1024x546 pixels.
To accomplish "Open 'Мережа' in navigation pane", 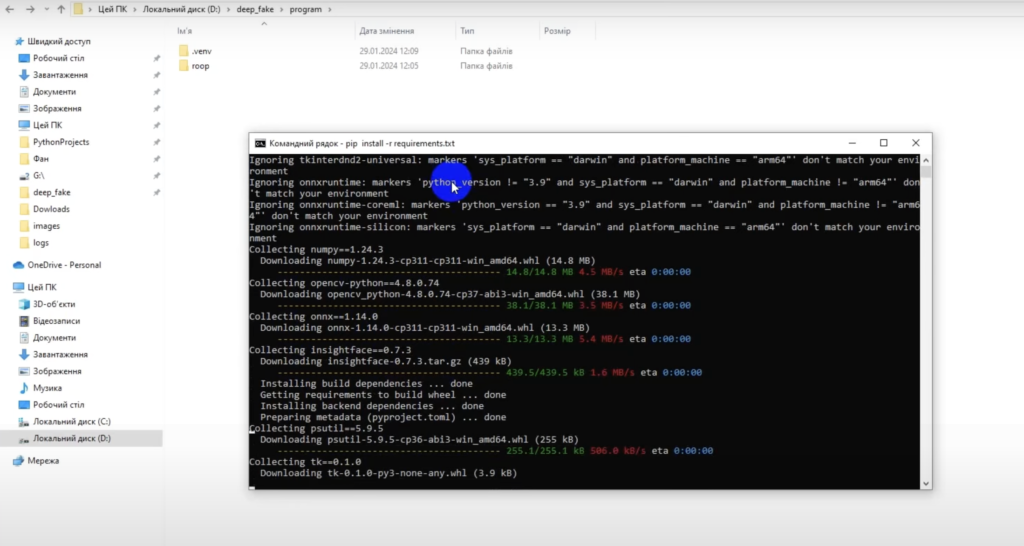I will (43, 461).
